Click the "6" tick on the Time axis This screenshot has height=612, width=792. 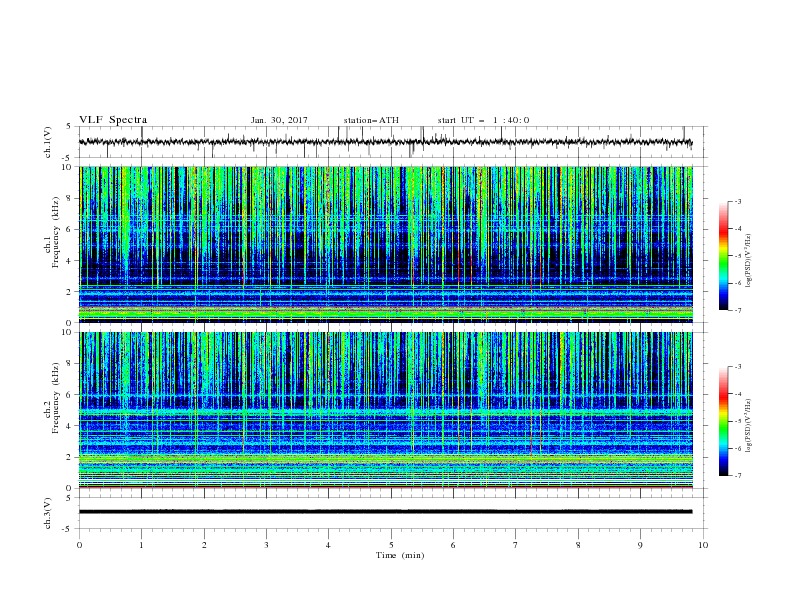click(453, 545)
